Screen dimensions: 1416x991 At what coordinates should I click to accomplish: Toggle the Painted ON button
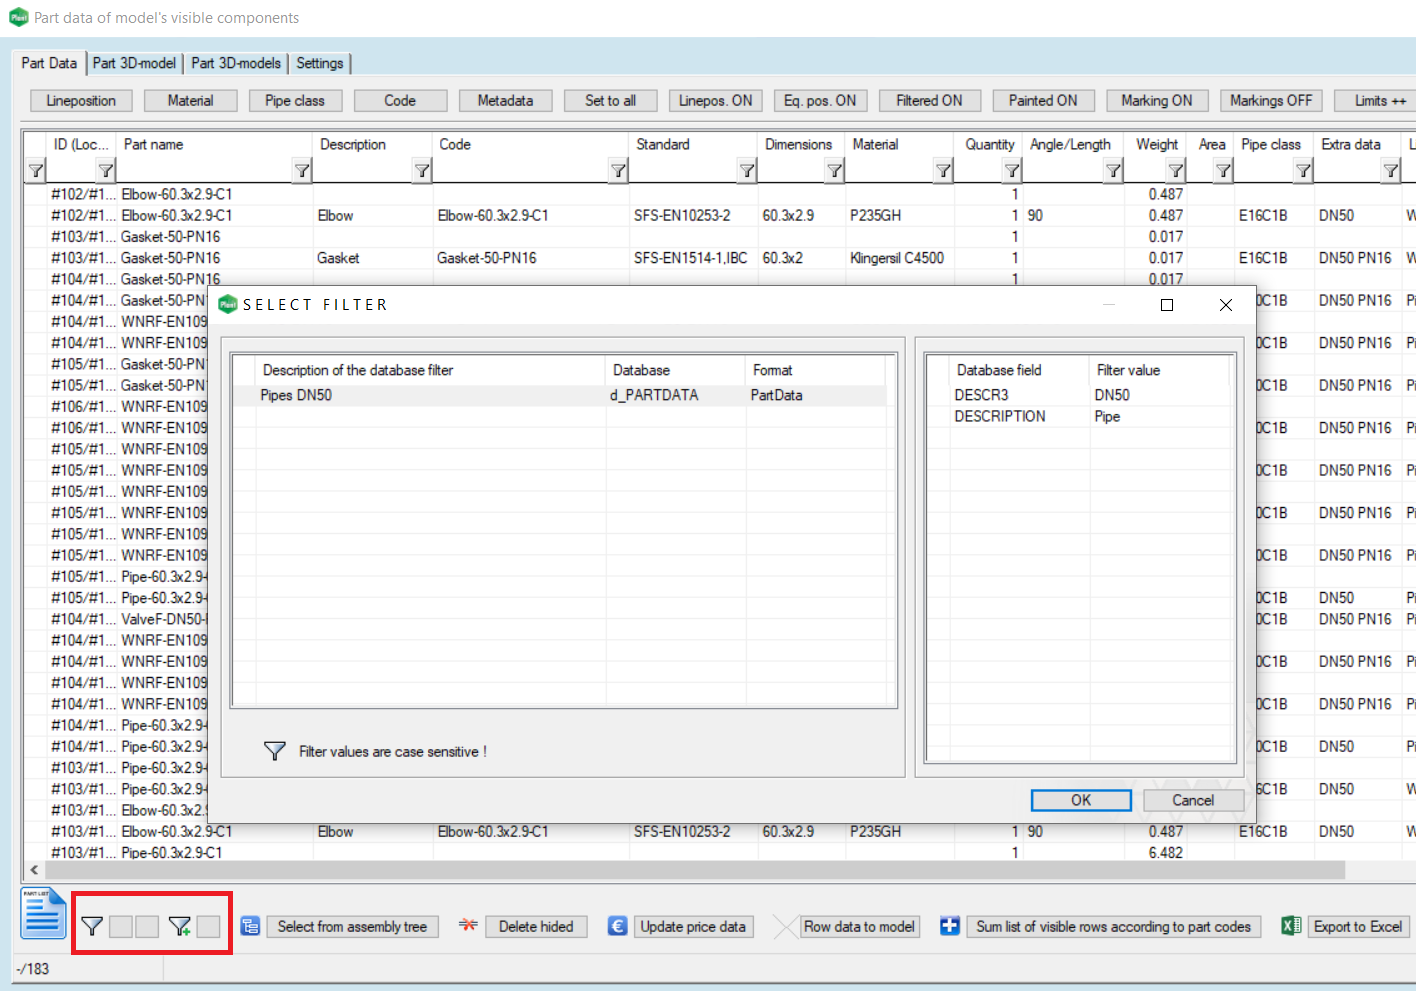coord(1043,100)
